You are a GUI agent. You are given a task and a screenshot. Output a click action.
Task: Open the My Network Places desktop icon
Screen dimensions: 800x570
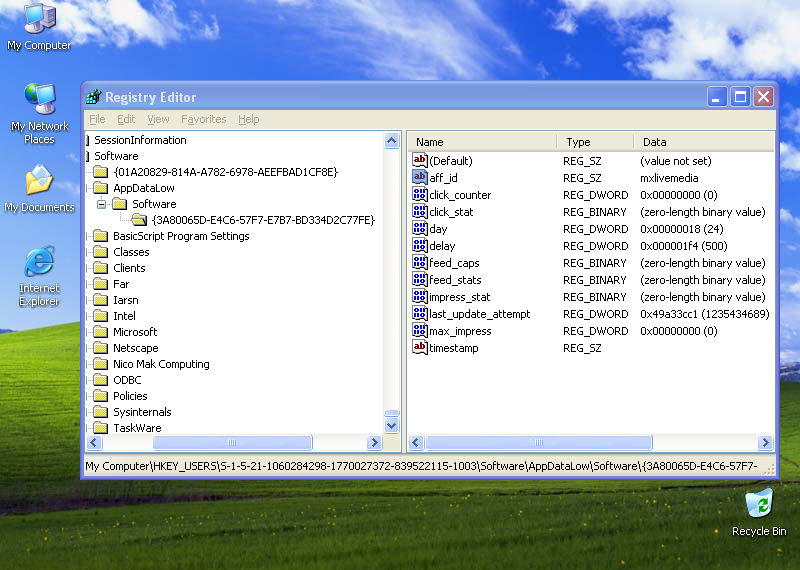(x=39, y=113)
